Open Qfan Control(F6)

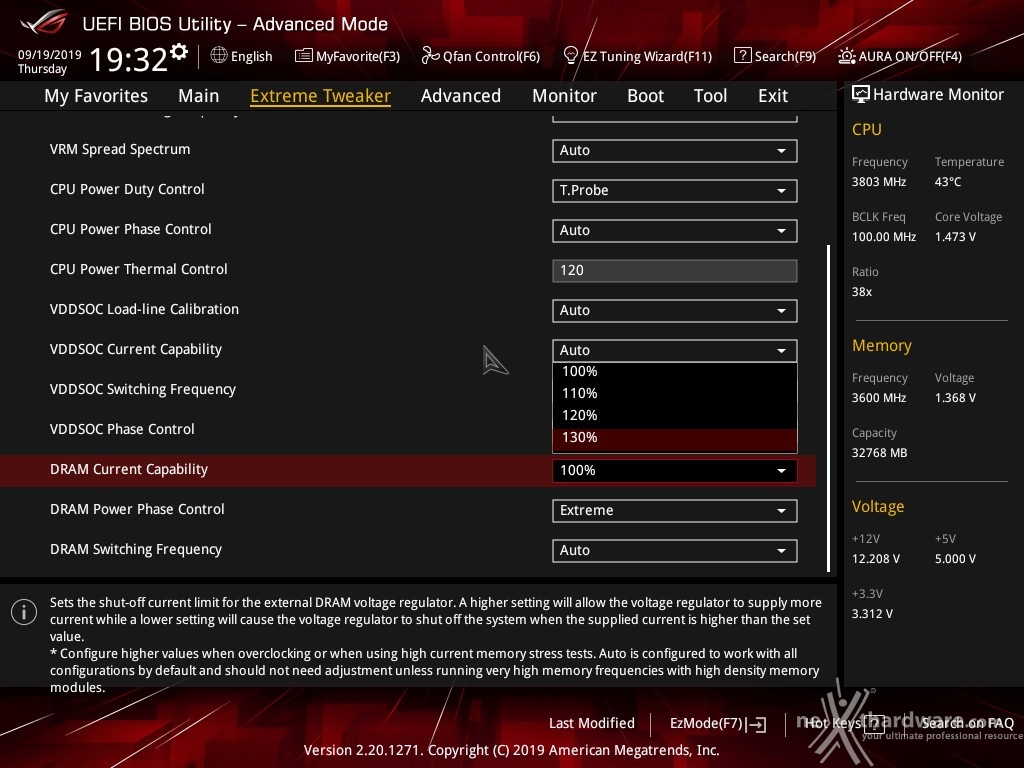pos(491,56)
